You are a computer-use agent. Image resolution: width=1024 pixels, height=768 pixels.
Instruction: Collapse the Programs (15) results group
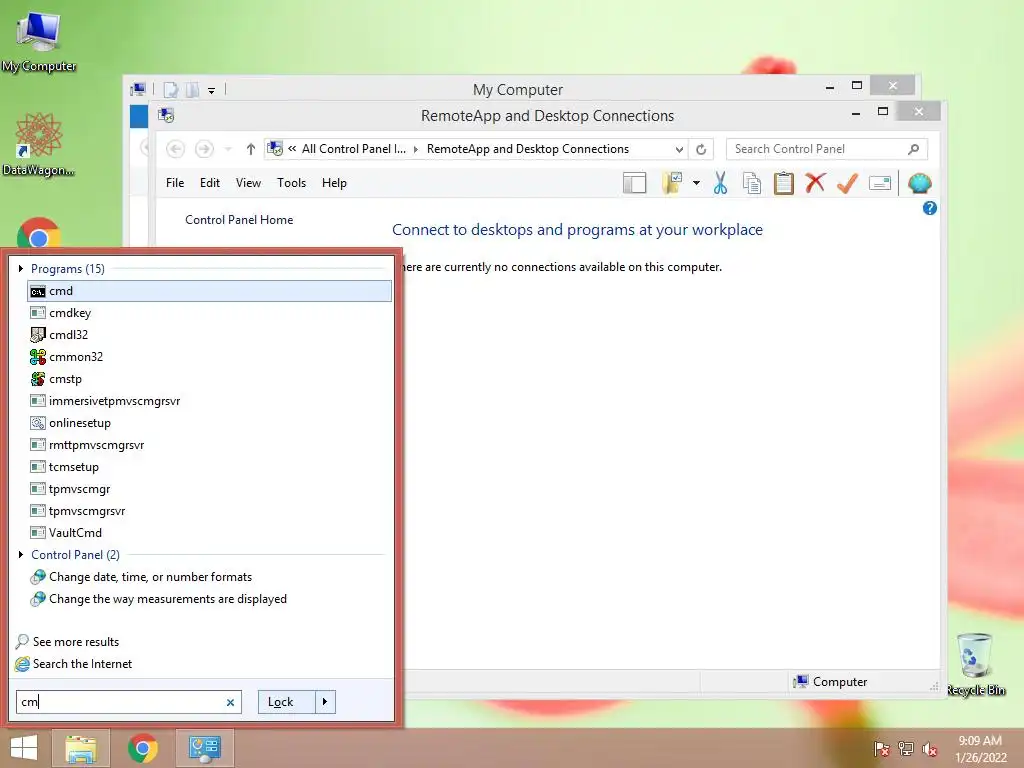pos(21,268)
